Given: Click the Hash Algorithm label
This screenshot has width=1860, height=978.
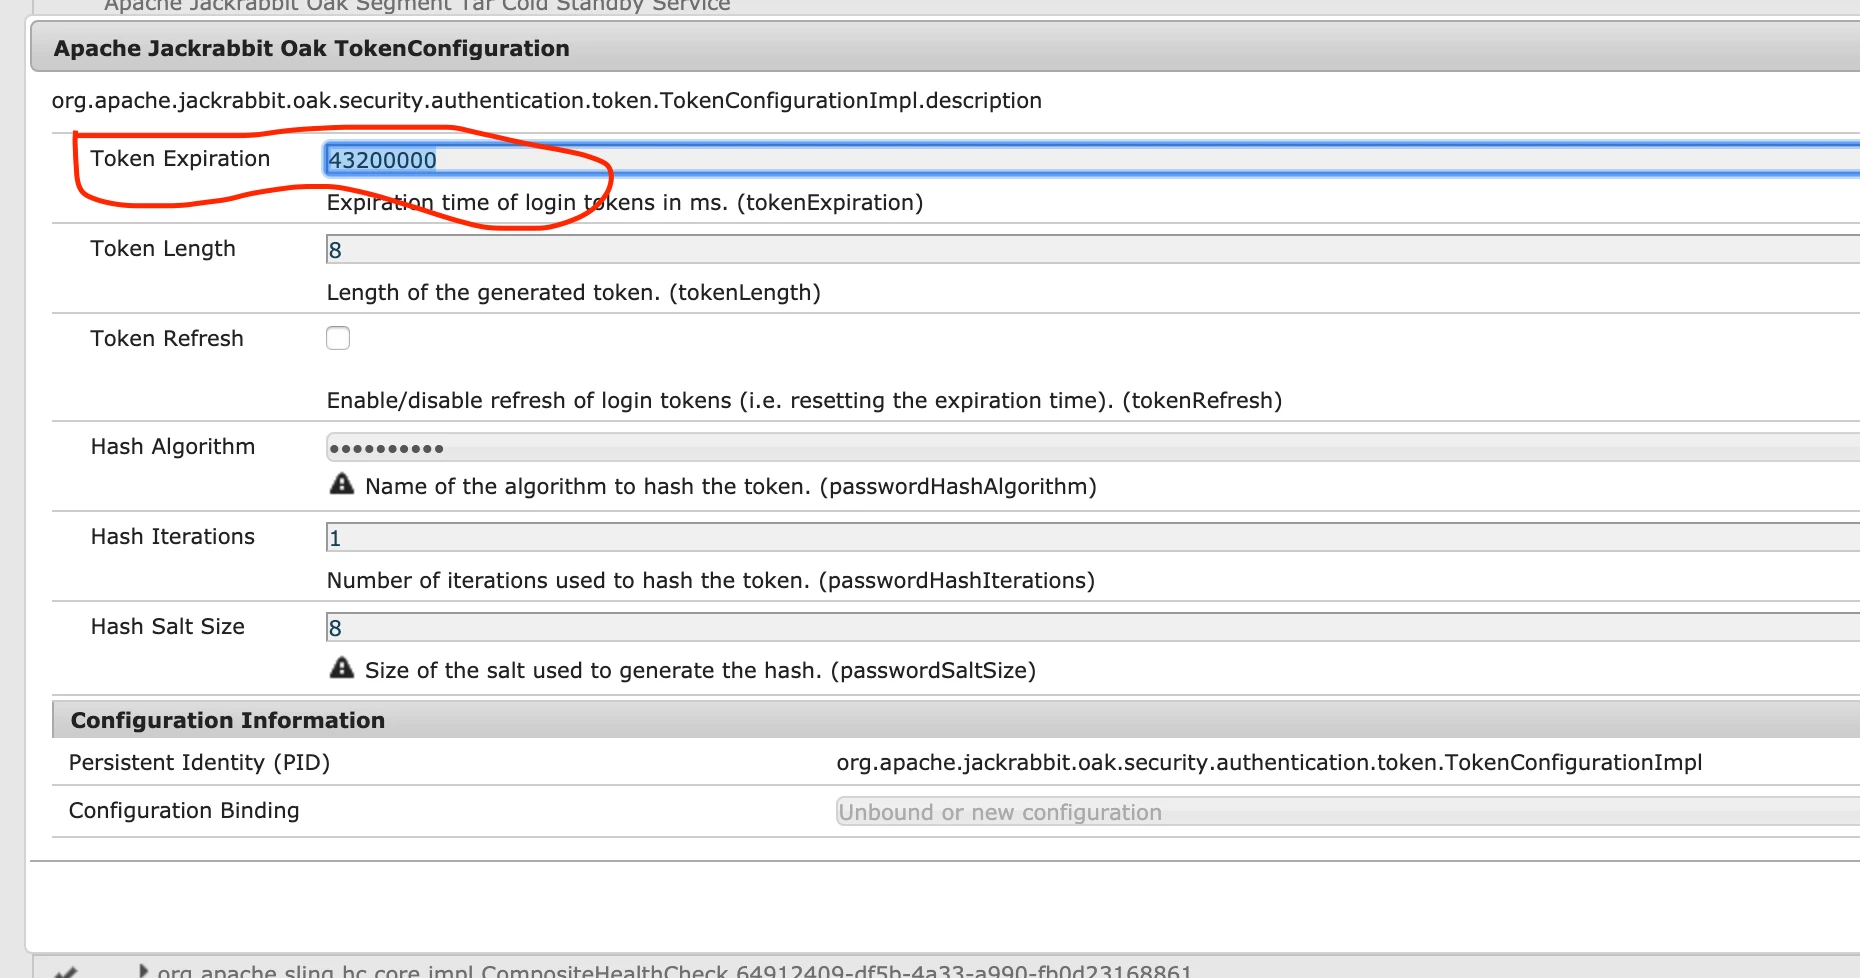Looking at the screenshot, I should (173, 446).
